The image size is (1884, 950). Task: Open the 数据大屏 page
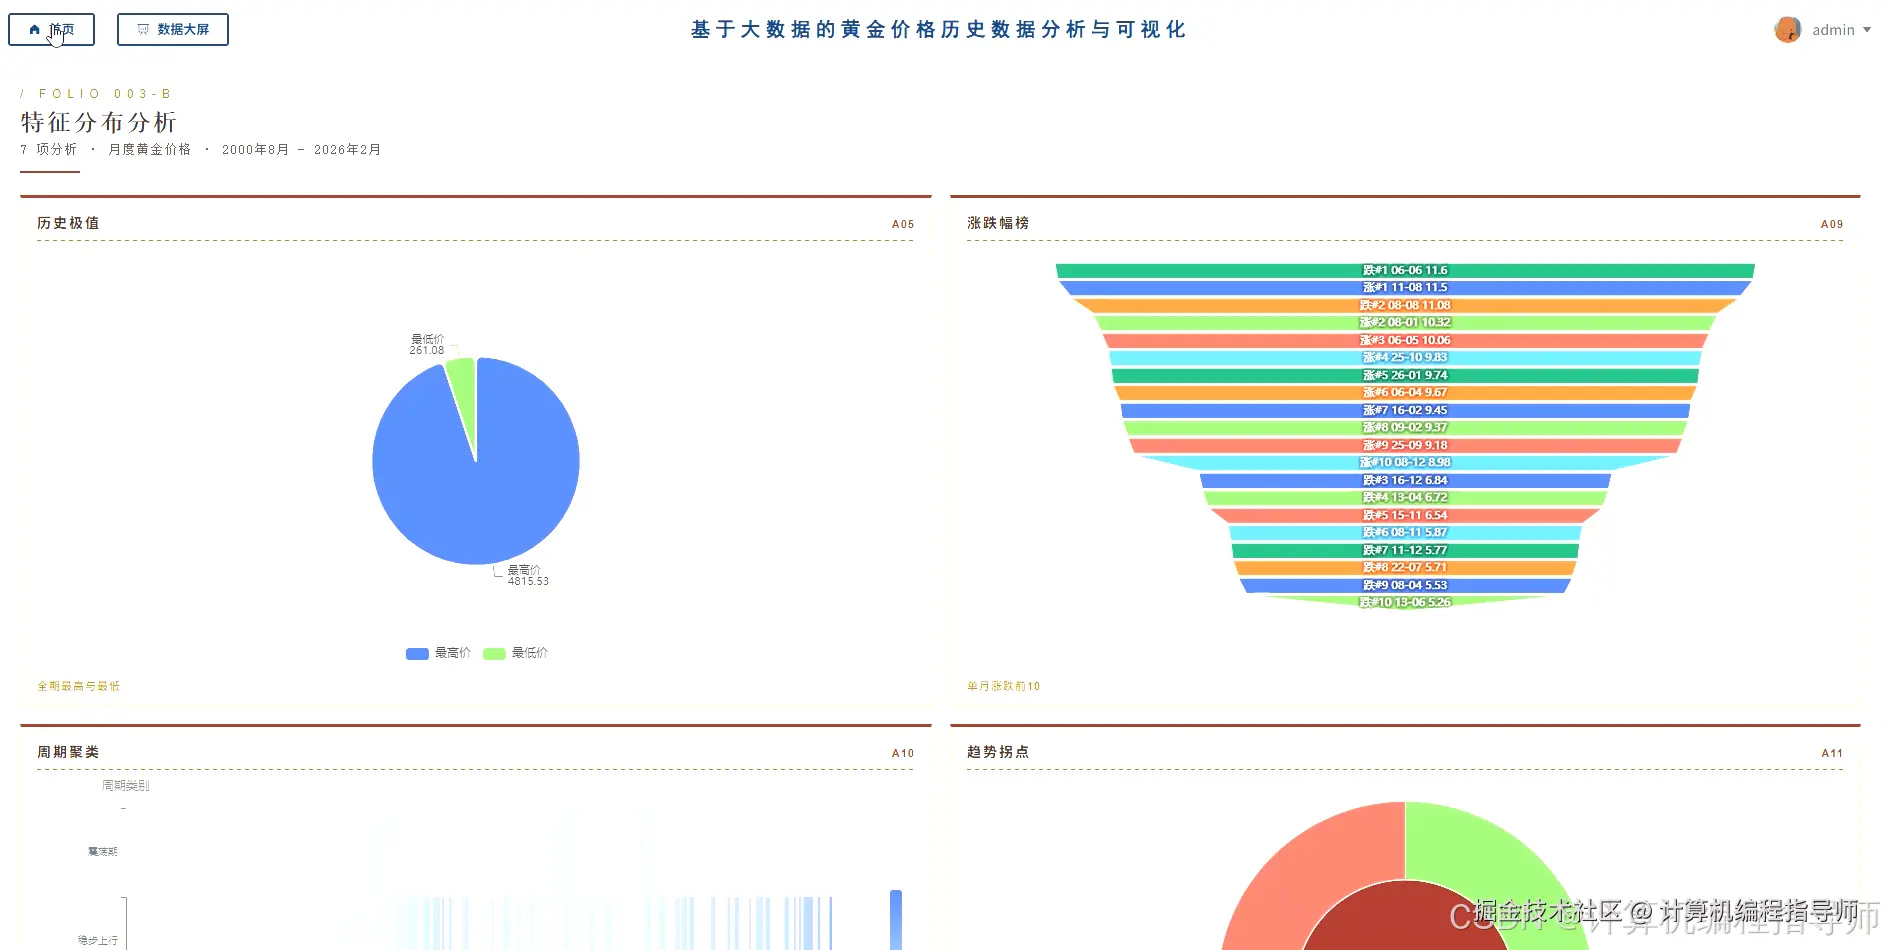point(173,30)
